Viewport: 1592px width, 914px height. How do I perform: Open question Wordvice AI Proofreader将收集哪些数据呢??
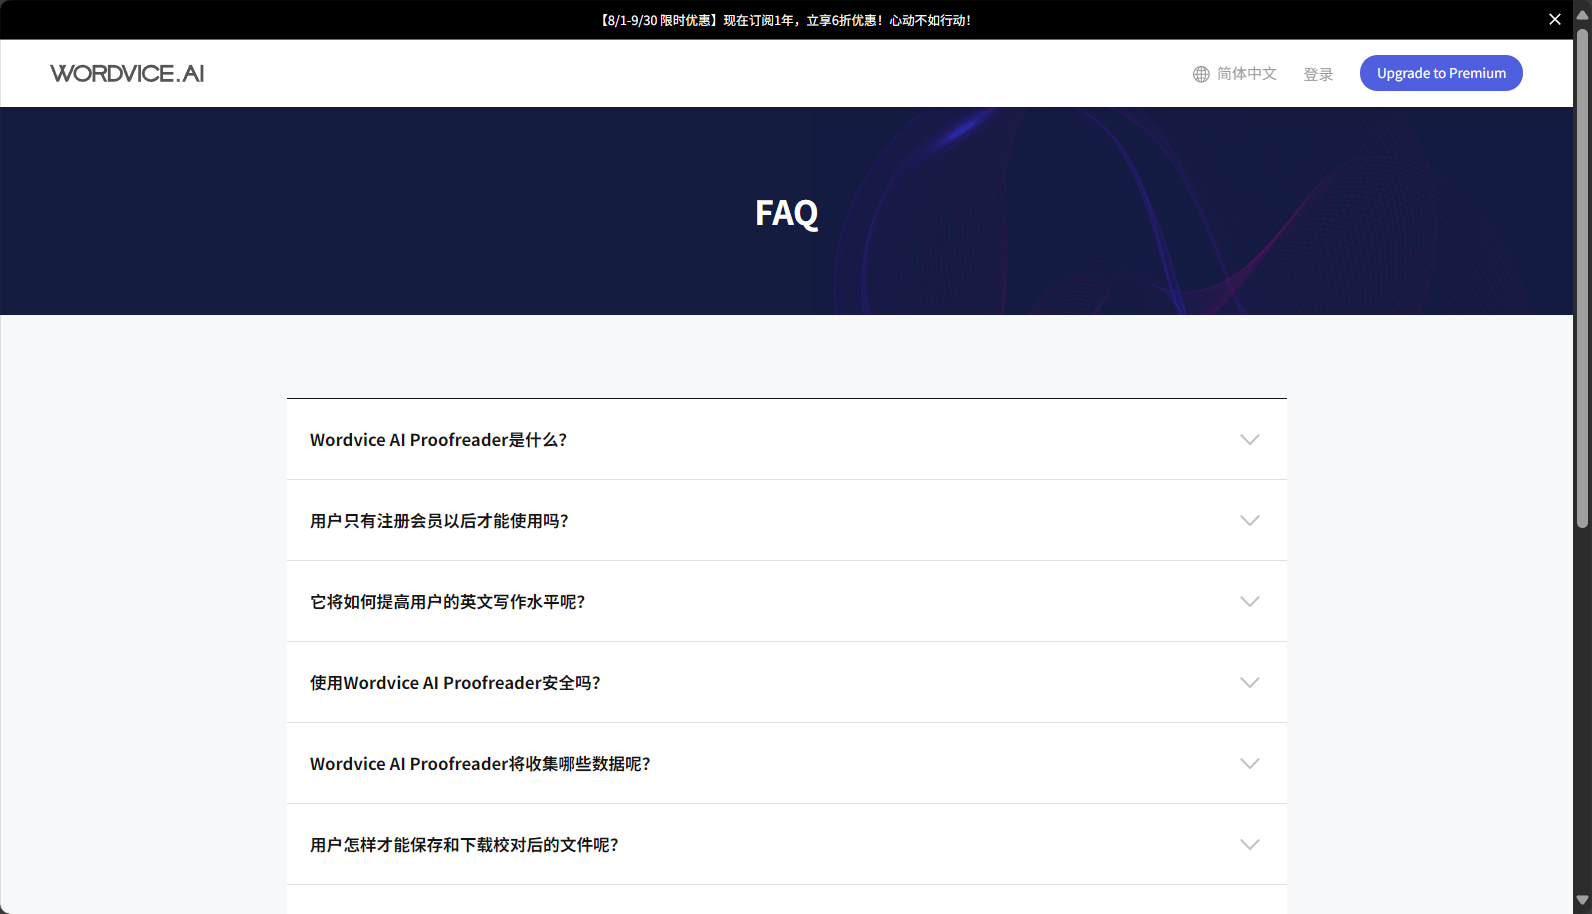click(787, 764)
